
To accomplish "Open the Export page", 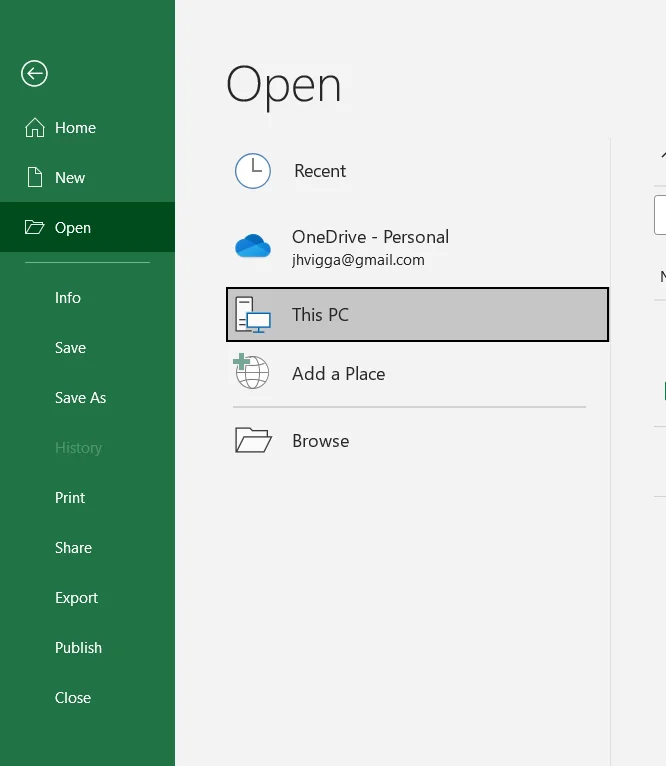I will [x=87, y=597].
